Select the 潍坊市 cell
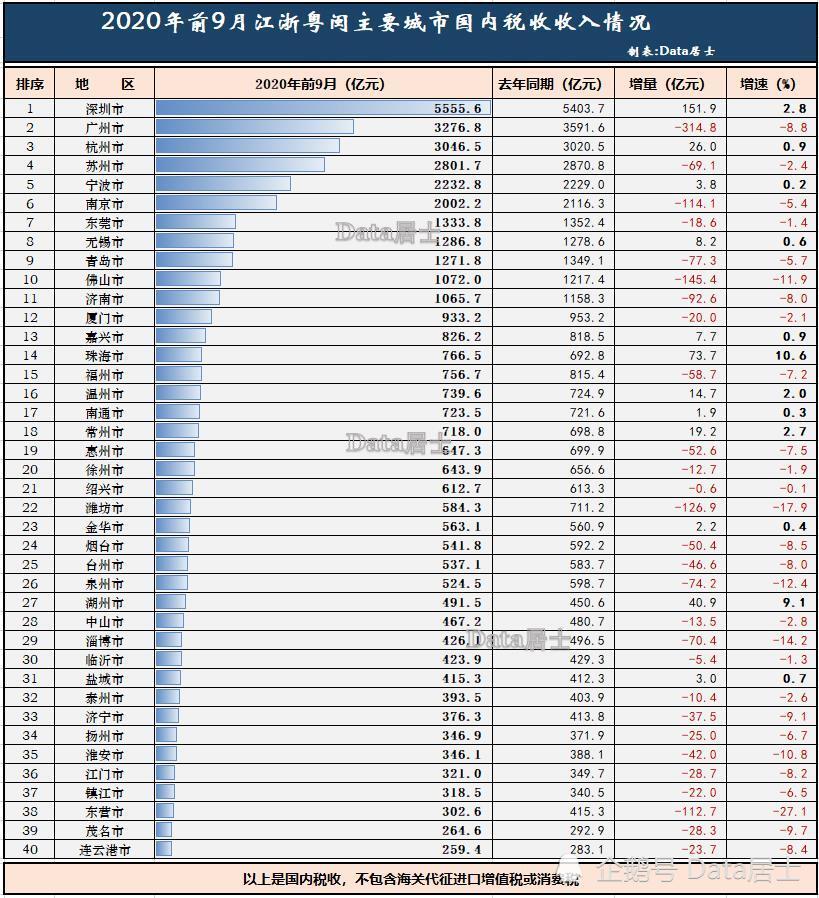The image size is (819, 898). pos(105,507)
